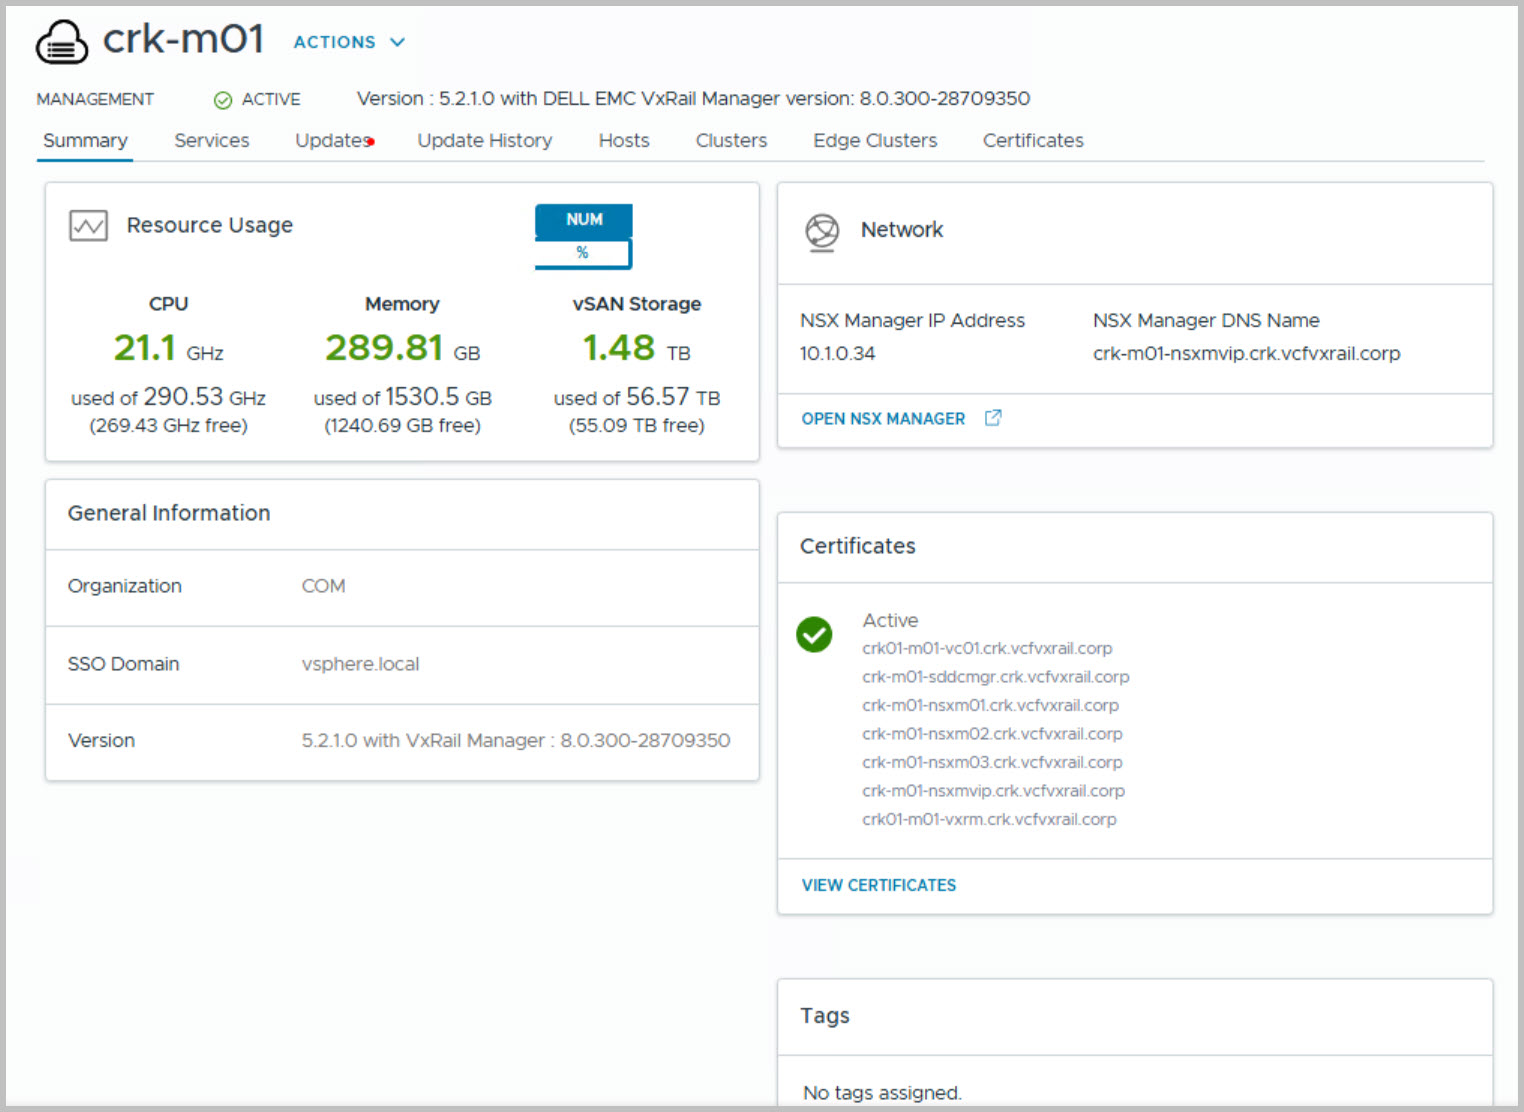Click the external link icon beside Open NSX Manager
This screenshot has width=1524, height=1112.
992,418
